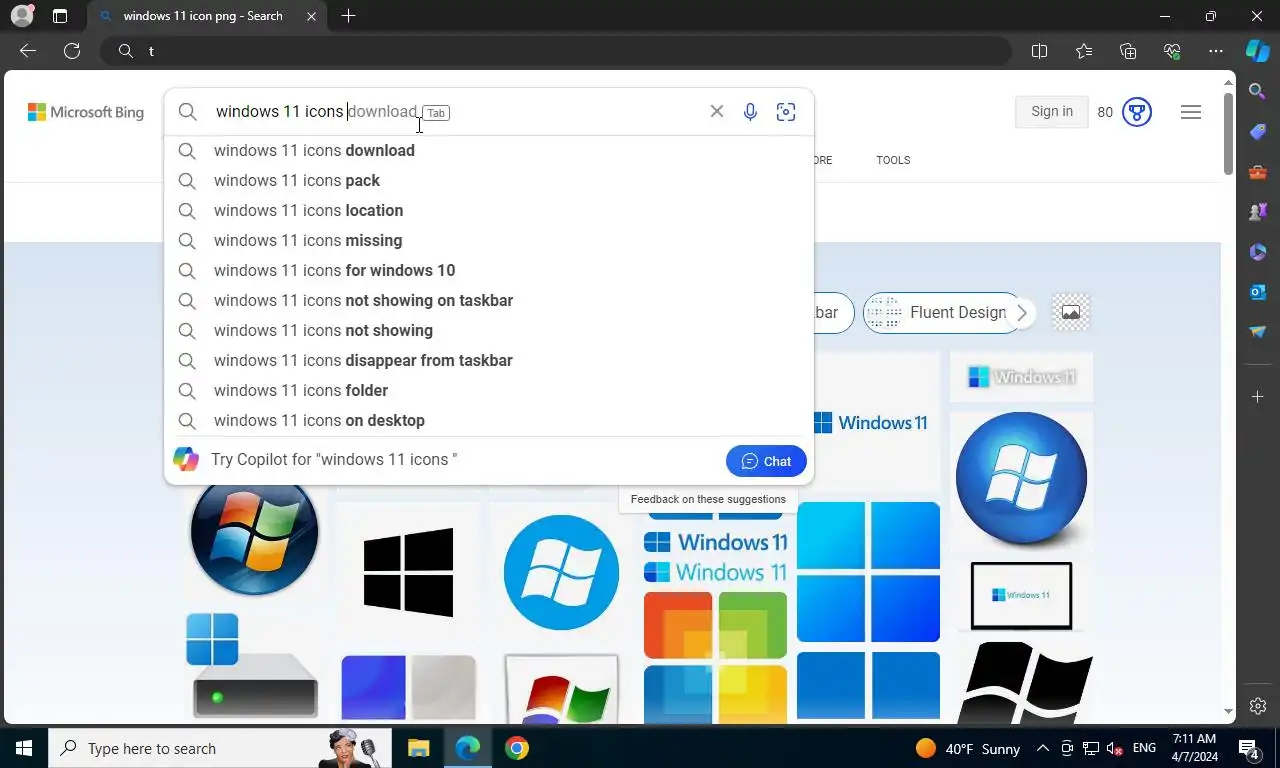This screenshot has width=1280, height=768.
Task: Show hidden tray icons chevron
Action: 1043,748
